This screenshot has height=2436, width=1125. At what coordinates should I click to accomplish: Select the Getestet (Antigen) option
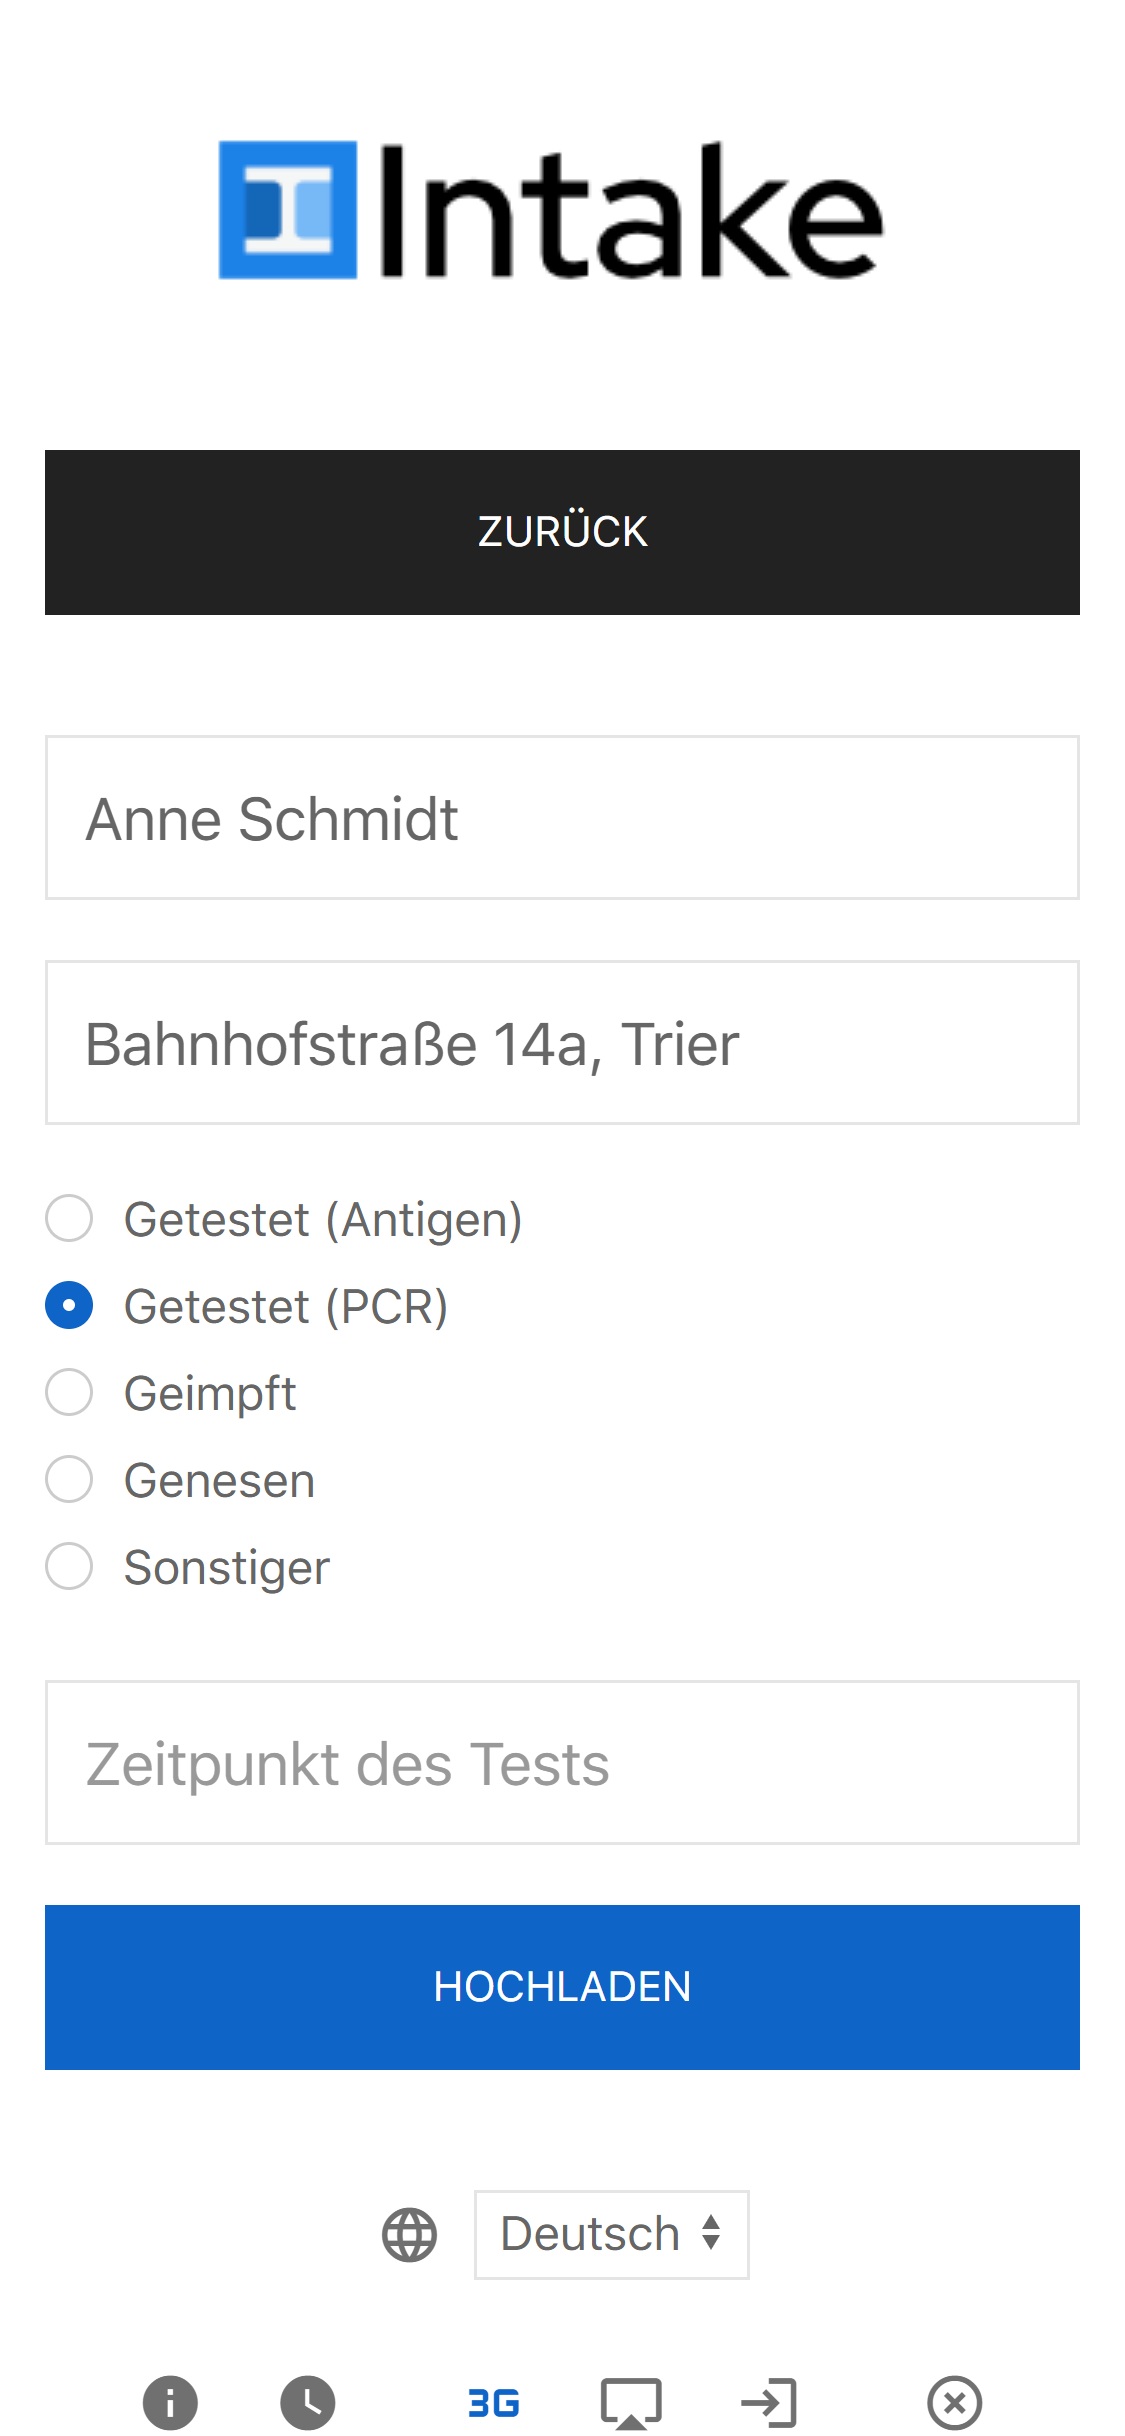pos(69,1218)
